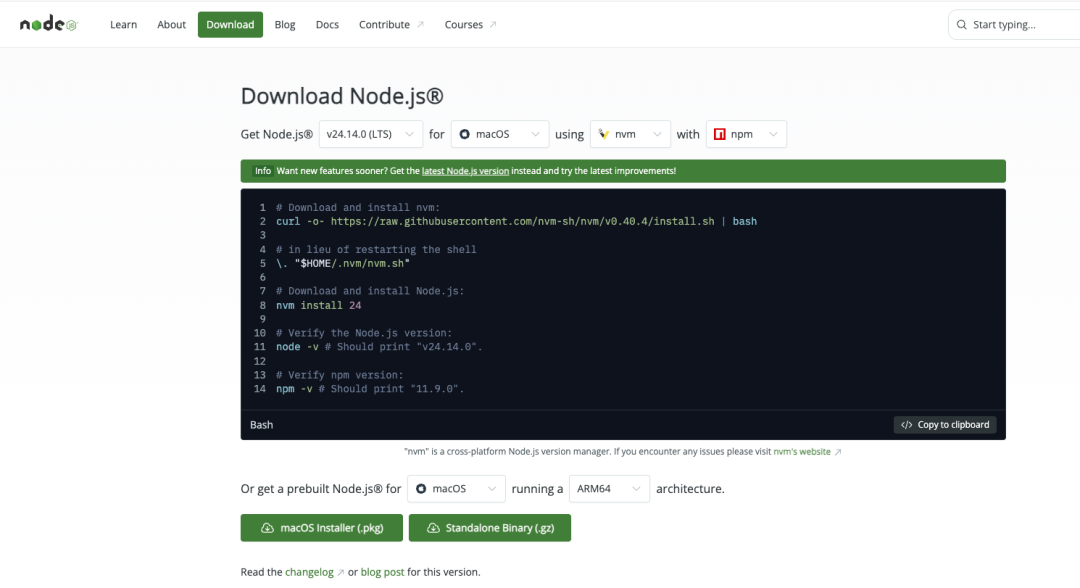
Task: Open the Docs navigation item
Action: click(327, 24)
